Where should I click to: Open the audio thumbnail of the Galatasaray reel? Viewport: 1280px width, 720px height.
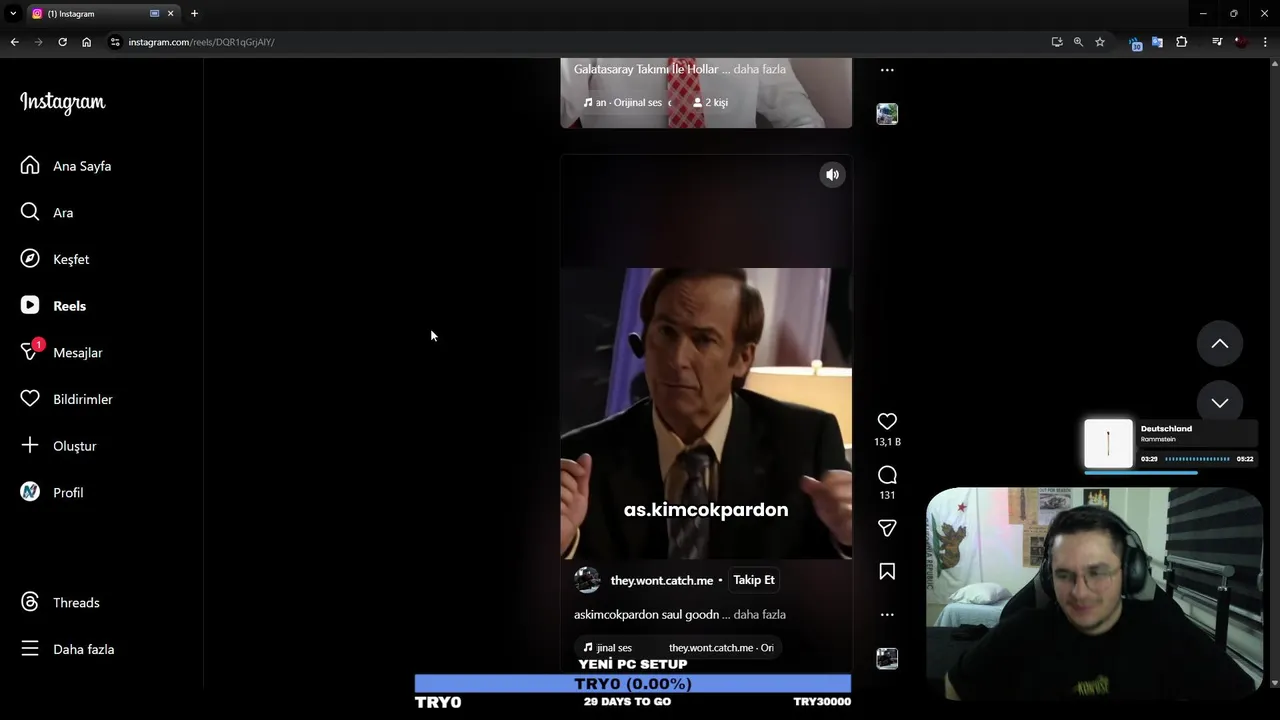tap(887, 114)
